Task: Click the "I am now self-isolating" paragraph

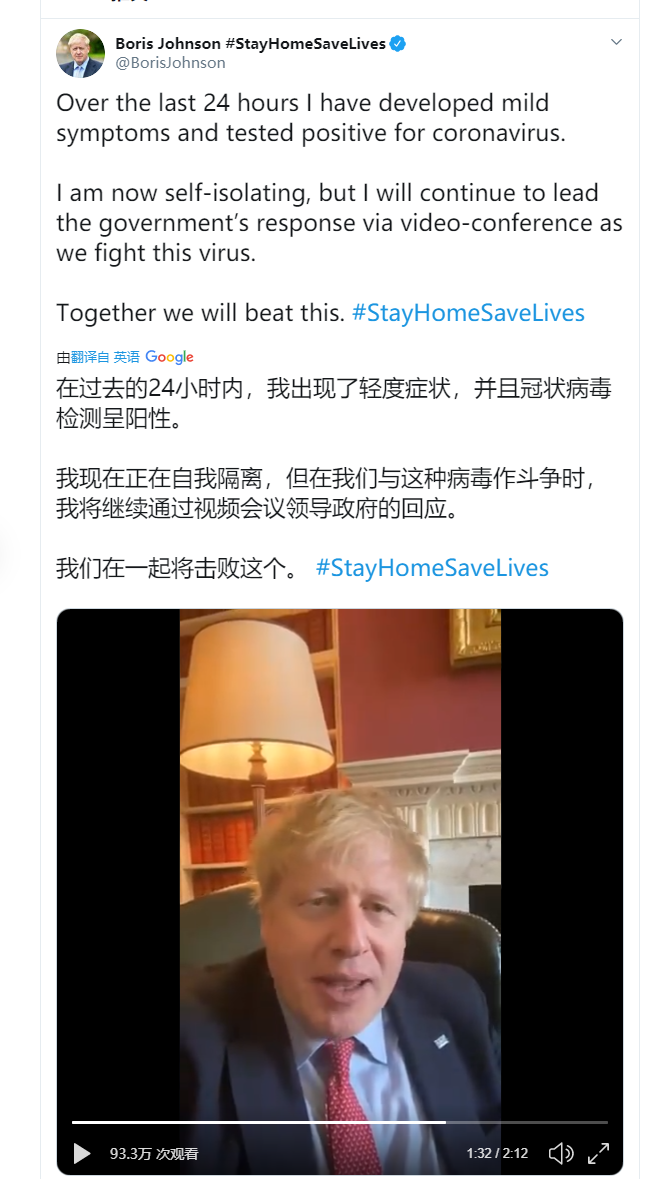Action: click(339, 223)
